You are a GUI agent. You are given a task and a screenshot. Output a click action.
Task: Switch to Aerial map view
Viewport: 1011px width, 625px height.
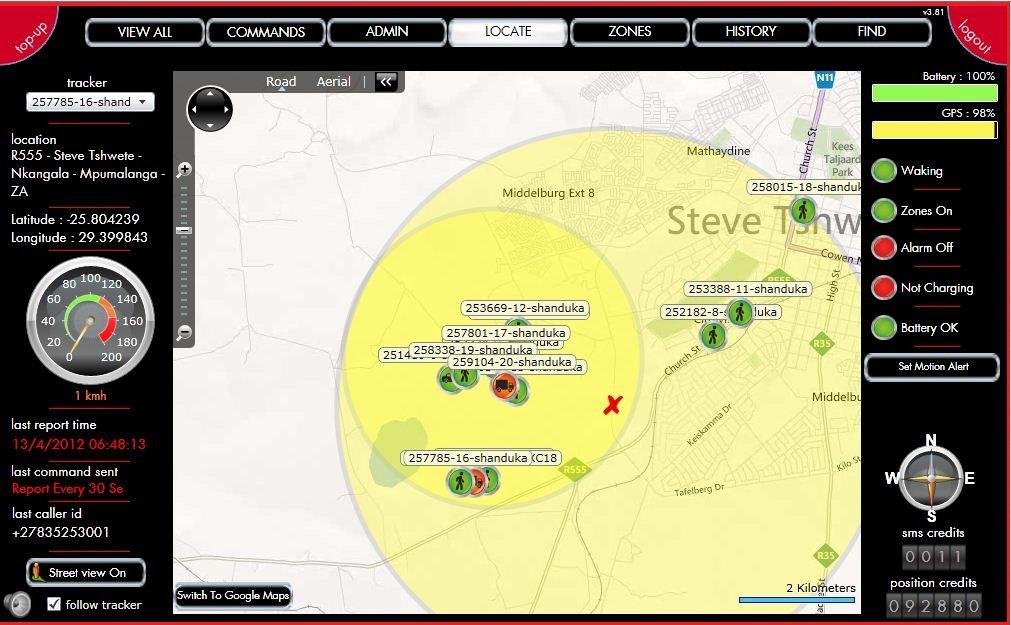tap(333, 82)
